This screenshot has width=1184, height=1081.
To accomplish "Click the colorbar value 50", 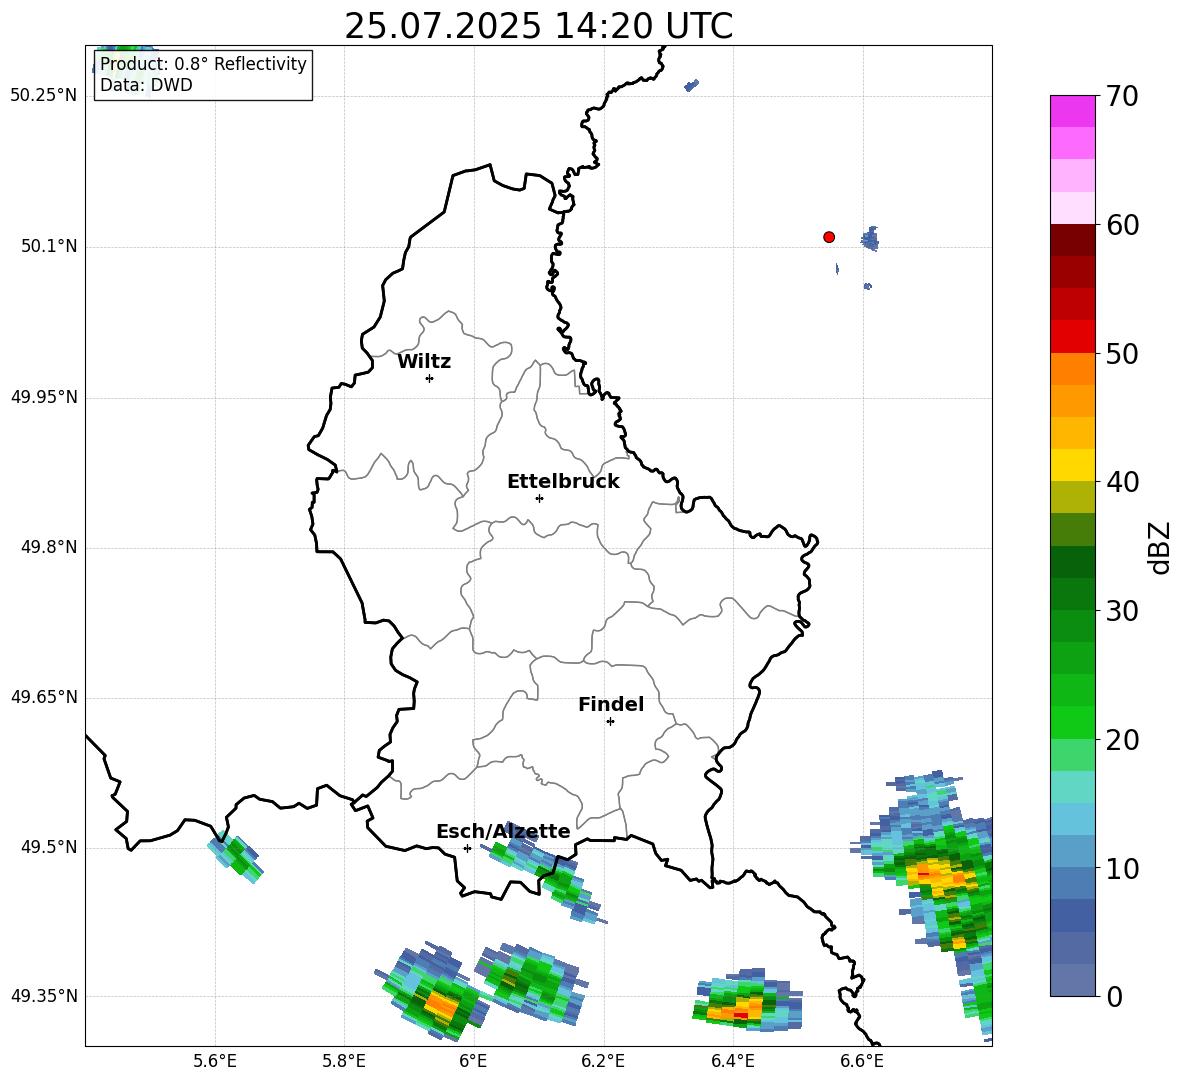I will pyautogui.click(x=1122, y=354).
